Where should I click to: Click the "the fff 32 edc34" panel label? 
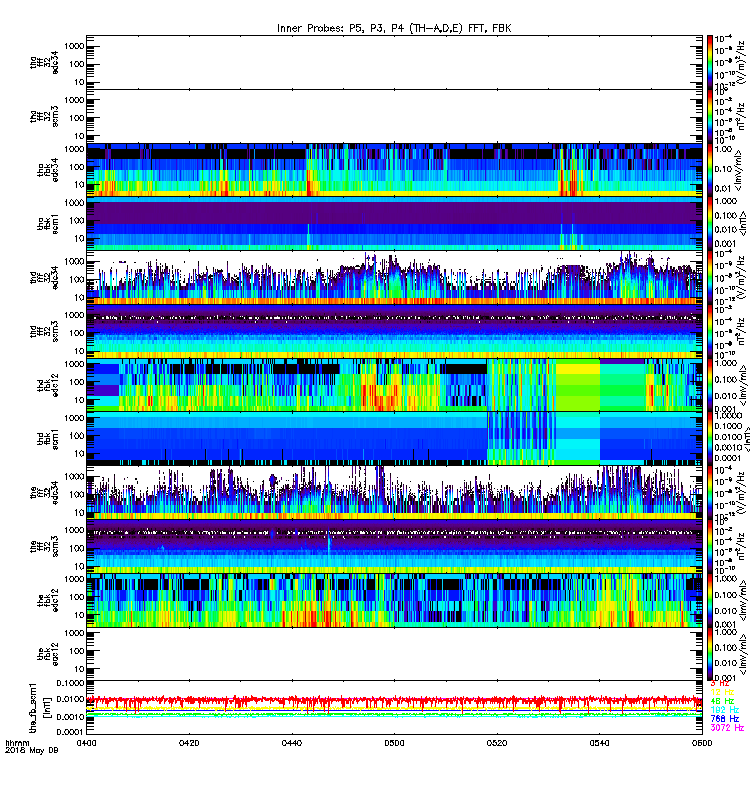pos(44,492)
